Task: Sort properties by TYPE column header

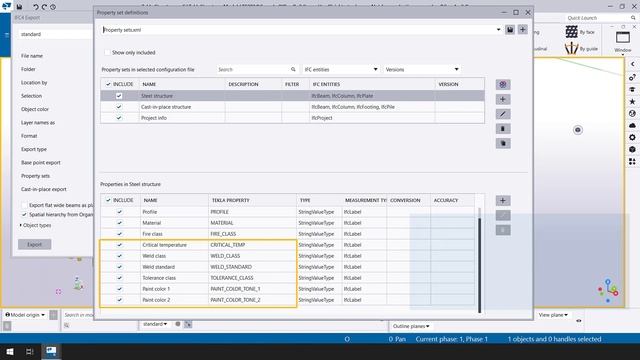Action: click(320, 200)
